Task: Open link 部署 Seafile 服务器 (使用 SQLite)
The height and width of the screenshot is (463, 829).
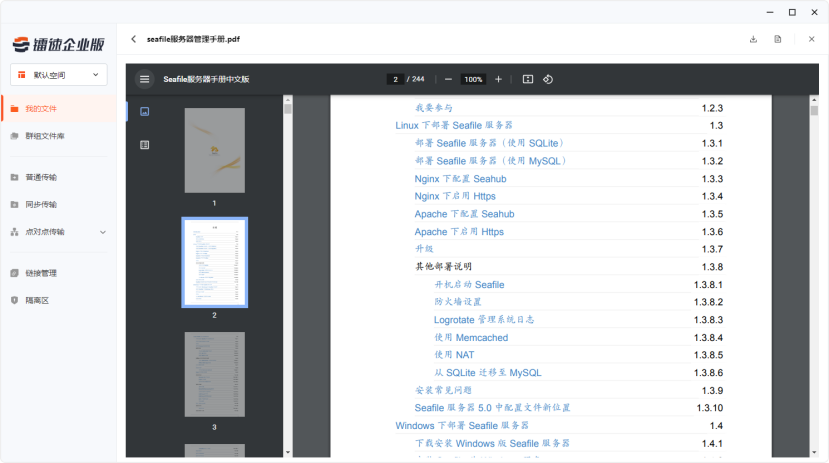Action: tap(489, 143)
